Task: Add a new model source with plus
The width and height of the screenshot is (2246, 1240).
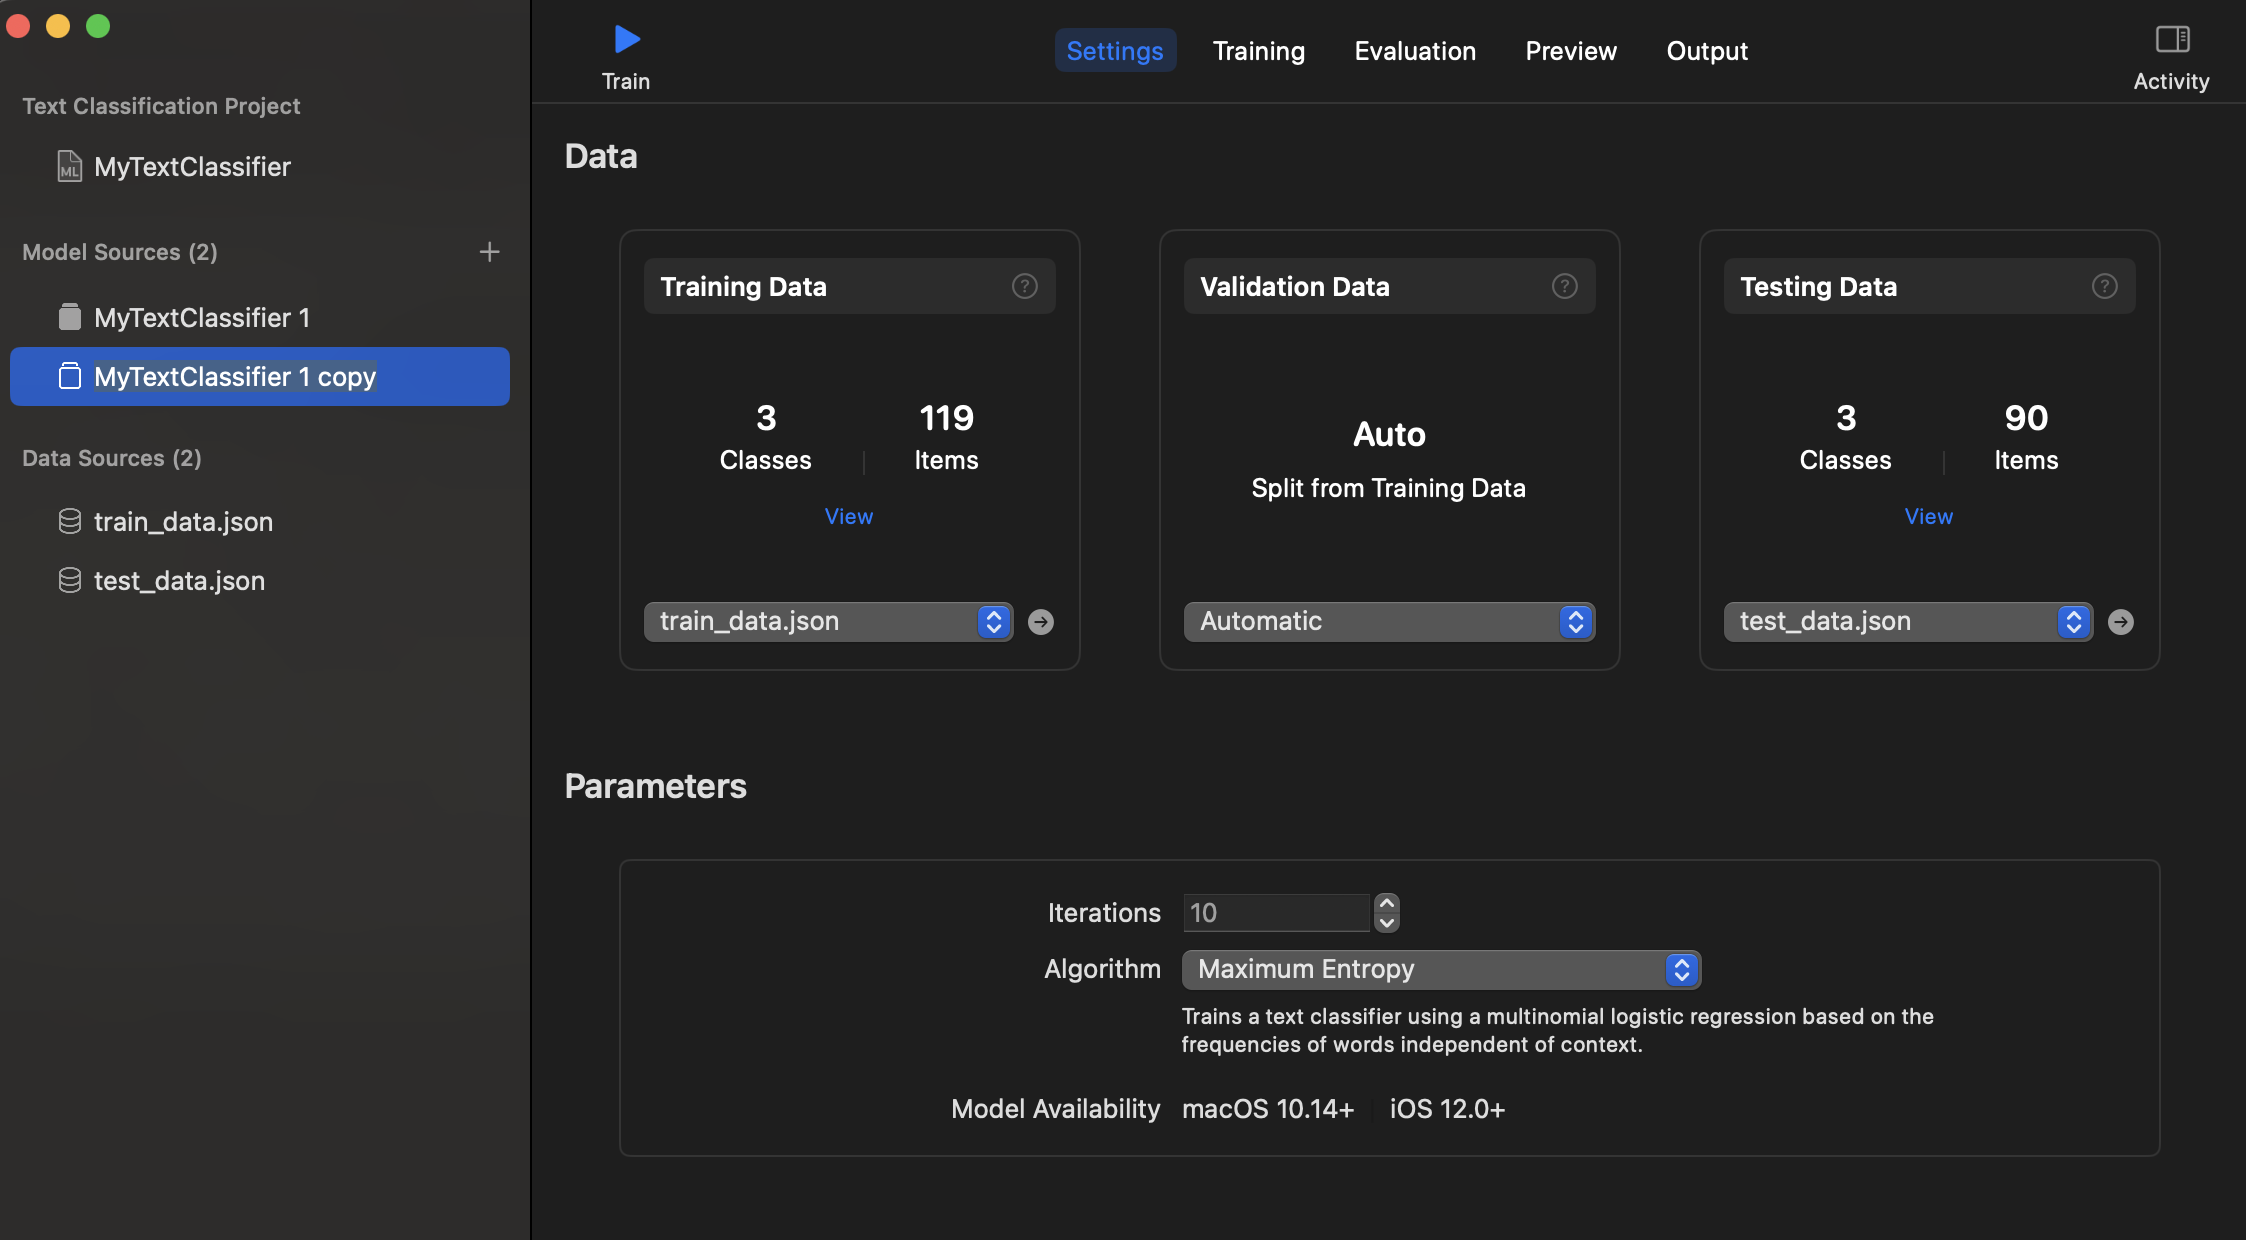Action: (x=489, y=252)
